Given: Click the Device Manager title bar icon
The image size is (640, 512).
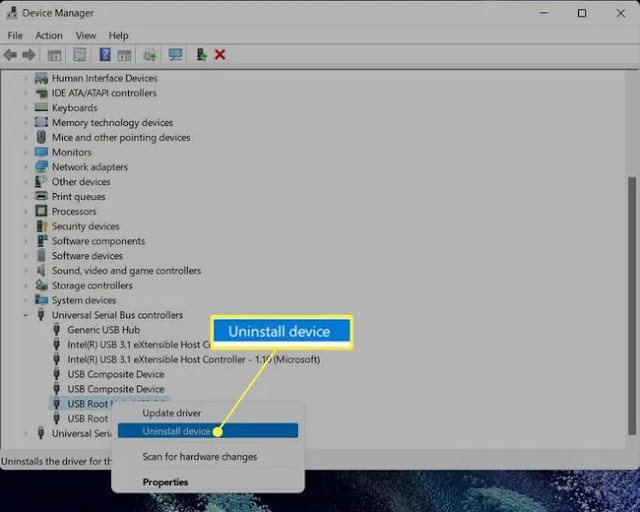Looking at the screenshot, I should click(x=12, y=13).
